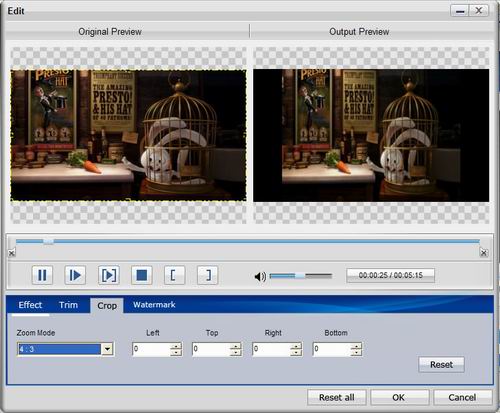This screenshot has height=413, width=500.
Task: Increase the Left crop value
Action: click(x=176, y=346)
